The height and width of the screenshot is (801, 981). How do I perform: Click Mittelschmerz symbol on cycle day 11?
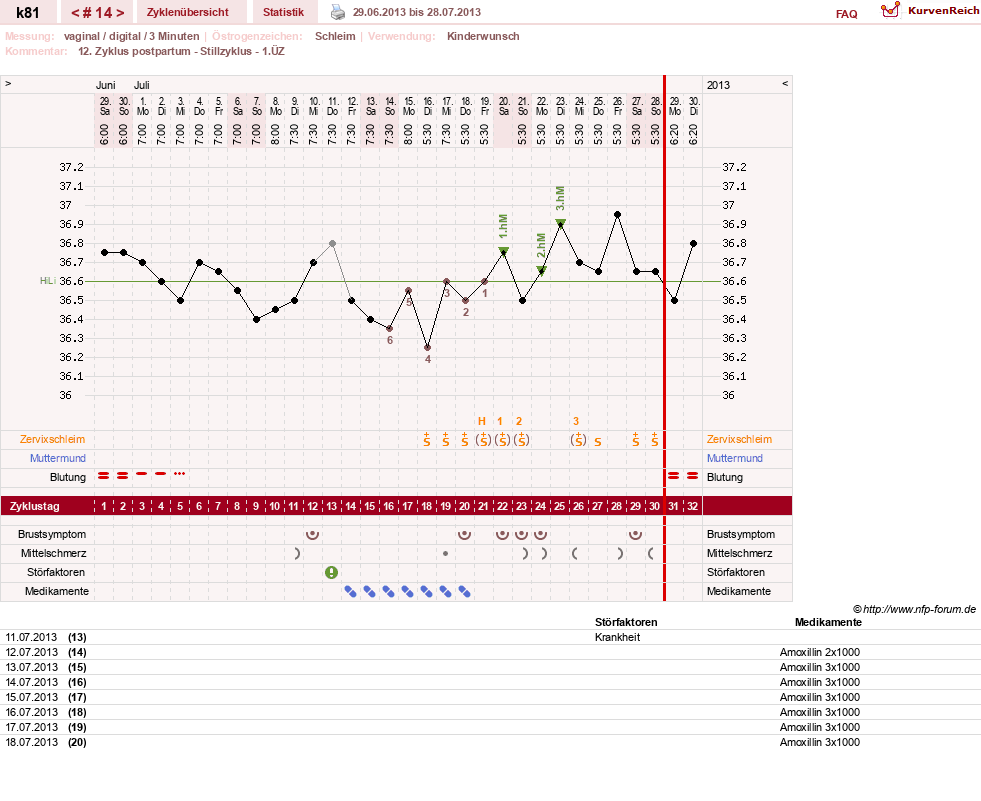pos(297,553)
